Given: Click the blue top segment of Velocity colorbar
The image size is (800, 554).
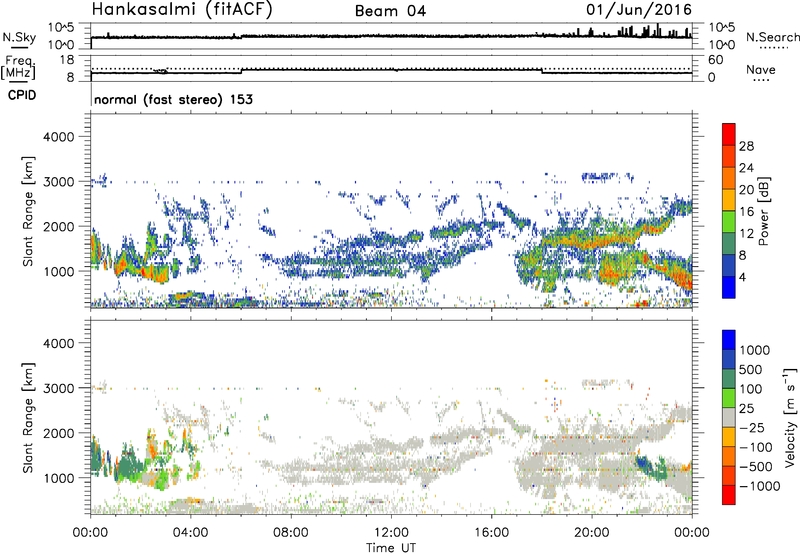Looking at the screenshot, I should [729, 340].
